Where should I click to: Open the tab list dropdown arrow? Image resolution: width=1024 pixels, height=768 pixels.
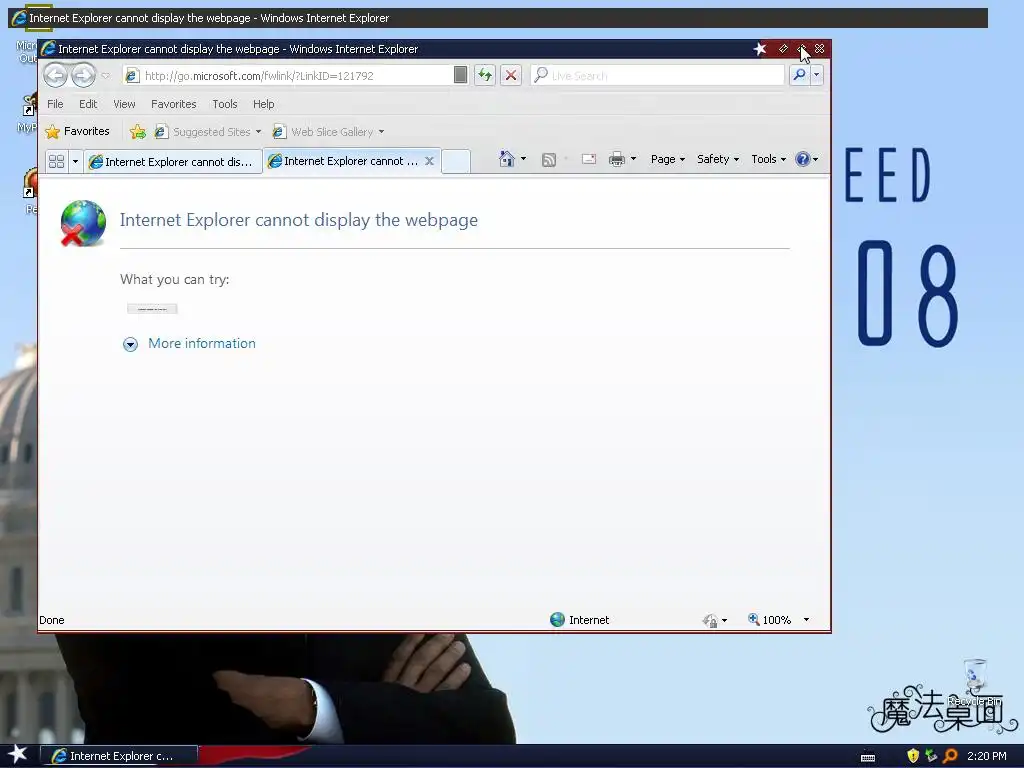pyautogui.click(x=75, y=161)
